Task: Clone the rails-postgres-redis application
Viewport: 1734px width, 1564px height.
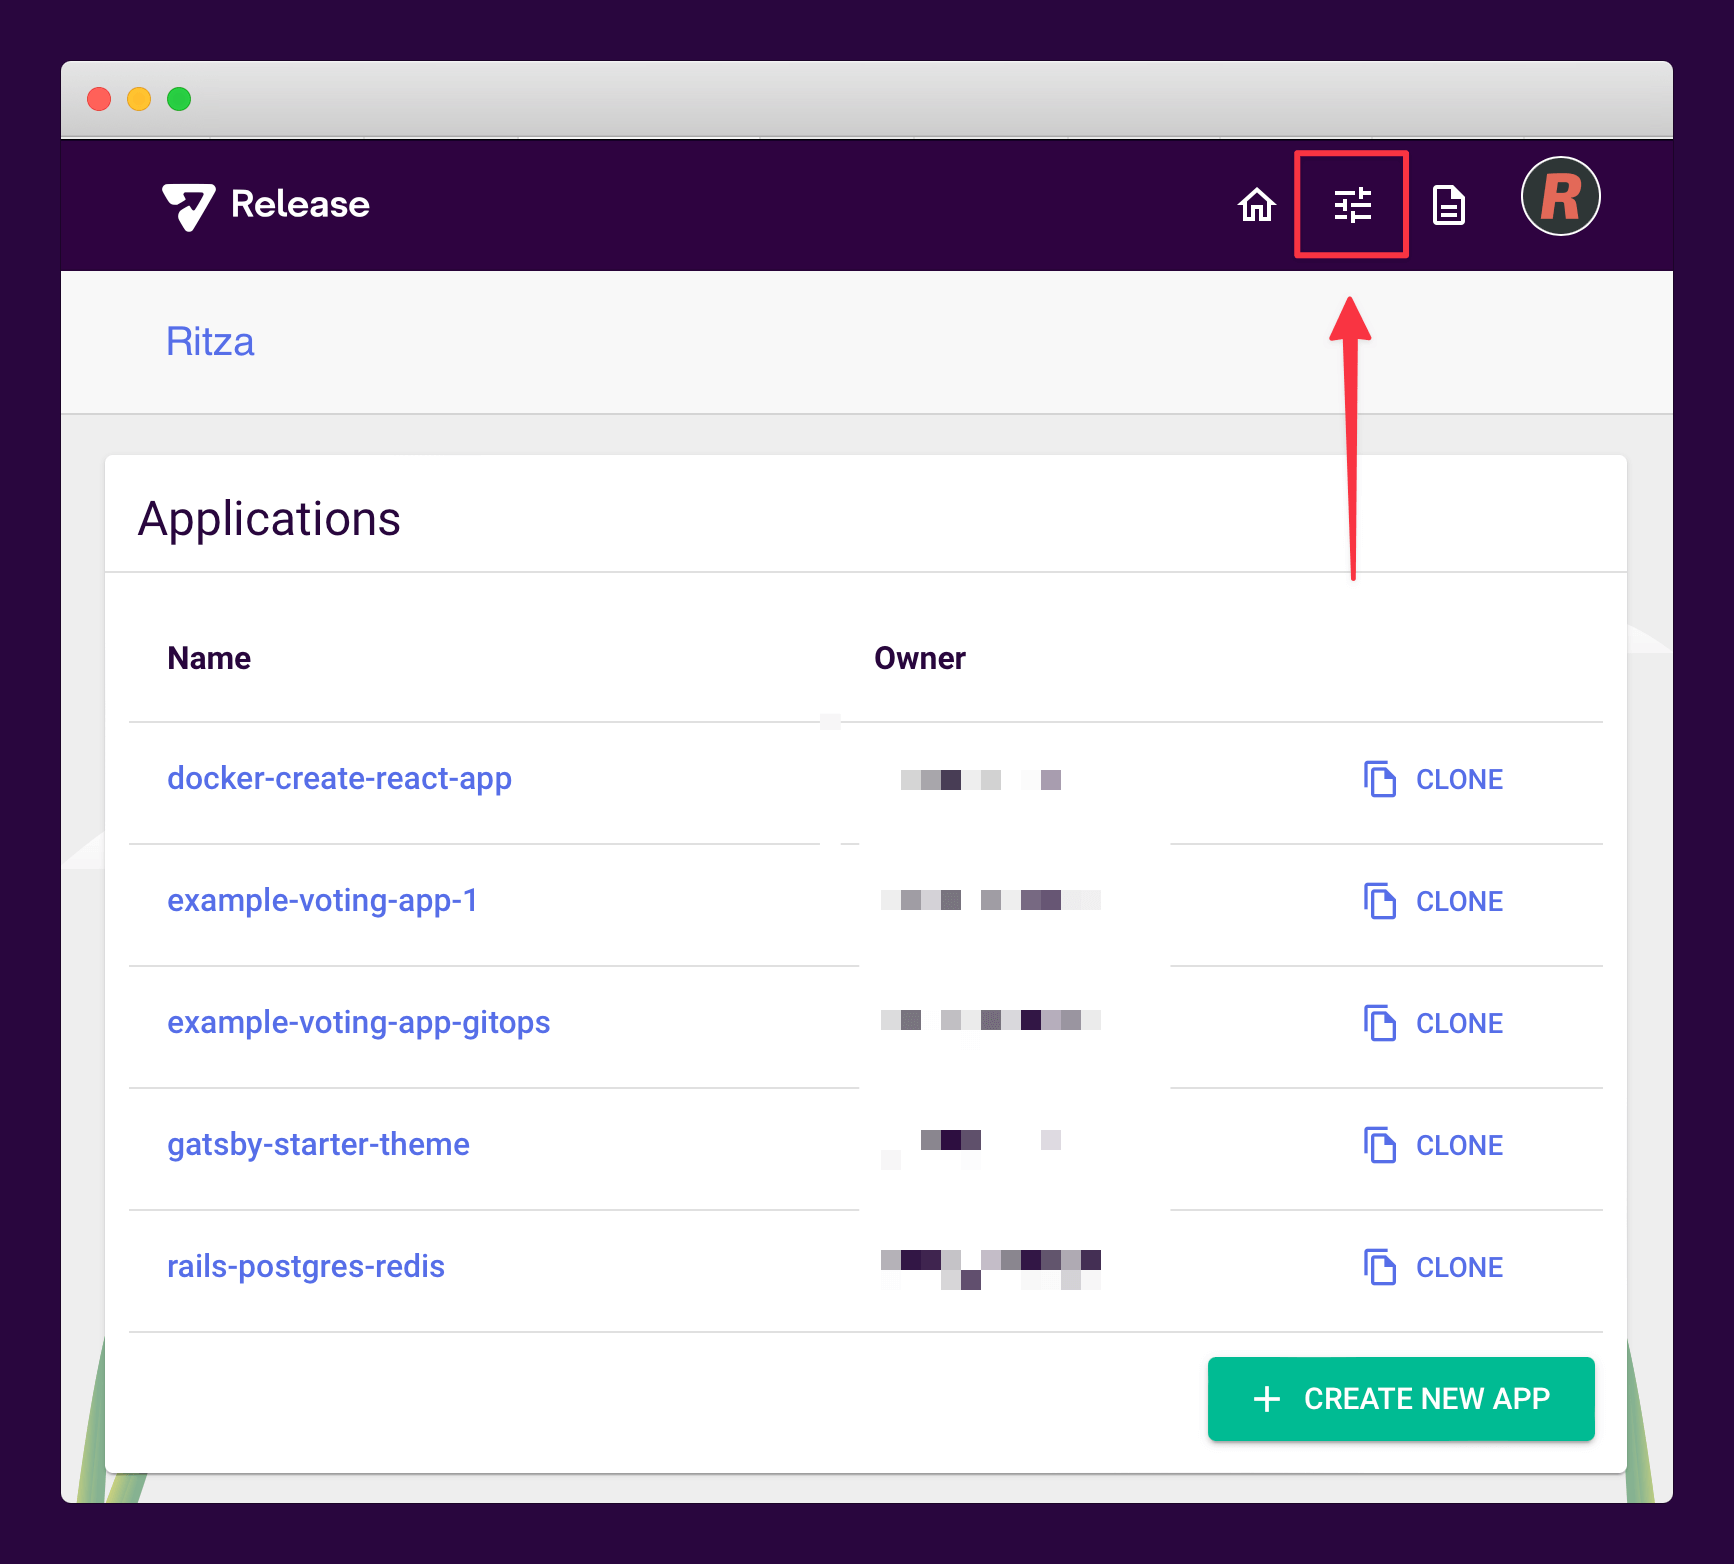Action: pyautogui.click(x=1434, y=1267)
